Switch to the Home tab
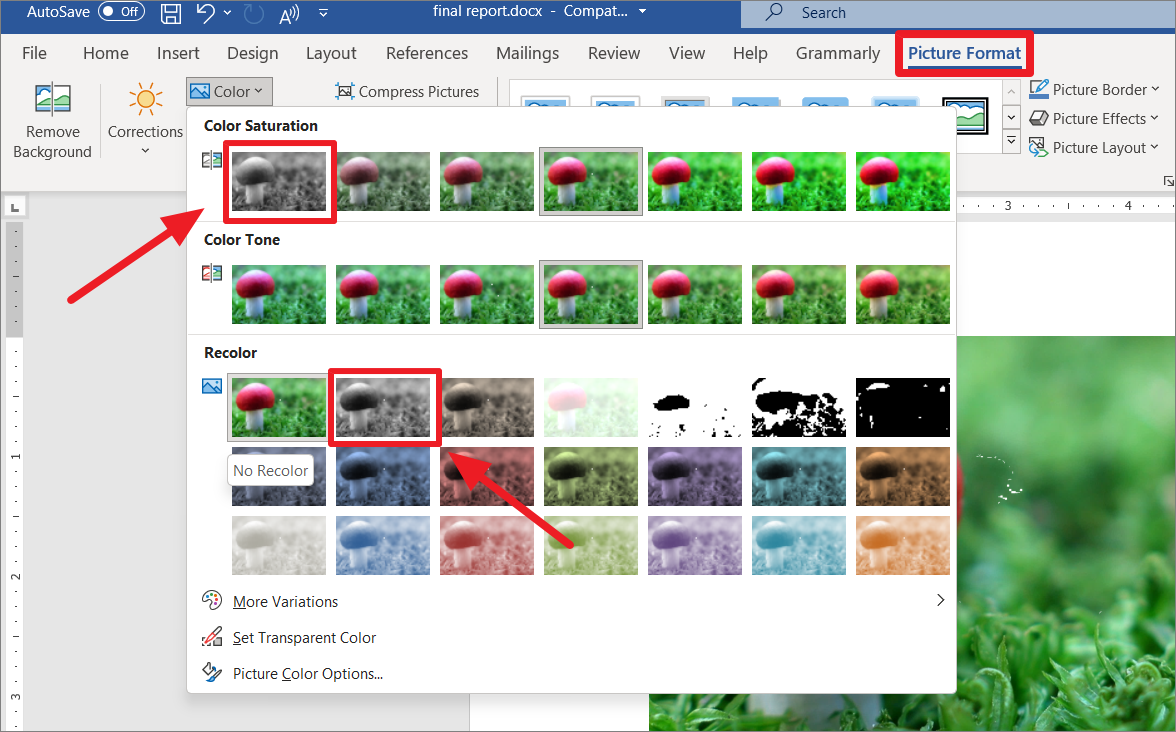The image size is (1176, 732). [106, 53]
